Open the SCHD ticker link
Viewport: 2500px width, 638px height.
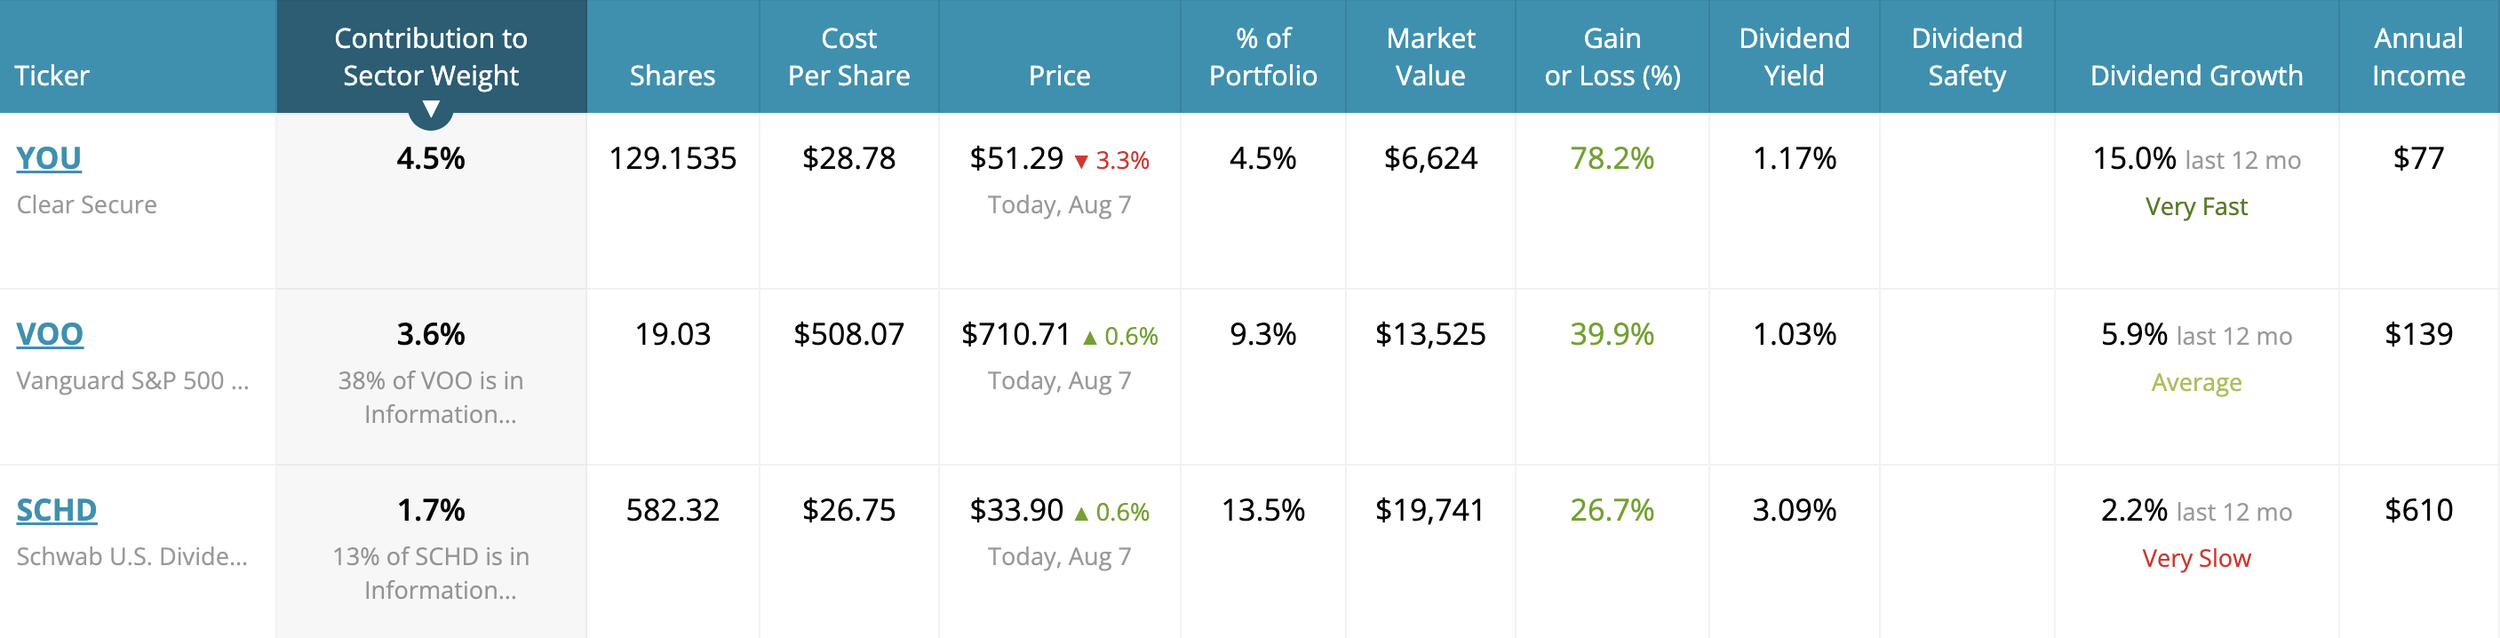(57, 510)
